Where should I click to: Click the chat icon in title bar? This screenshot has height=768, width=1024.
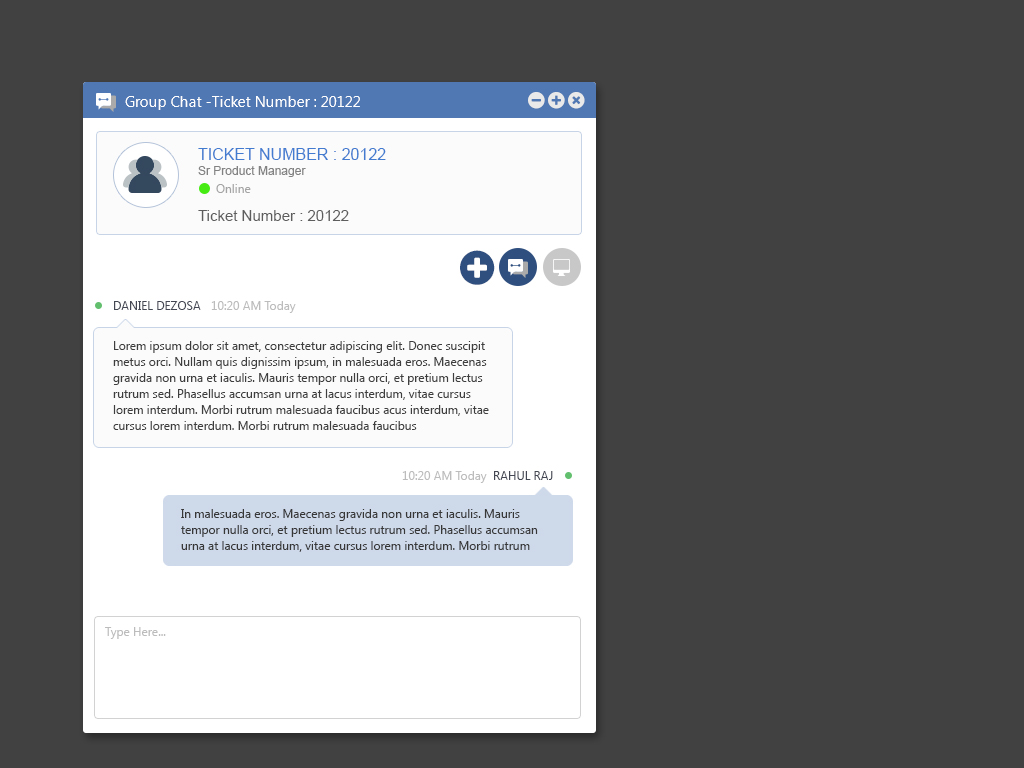pyautogui.click(x=105, y=101)
